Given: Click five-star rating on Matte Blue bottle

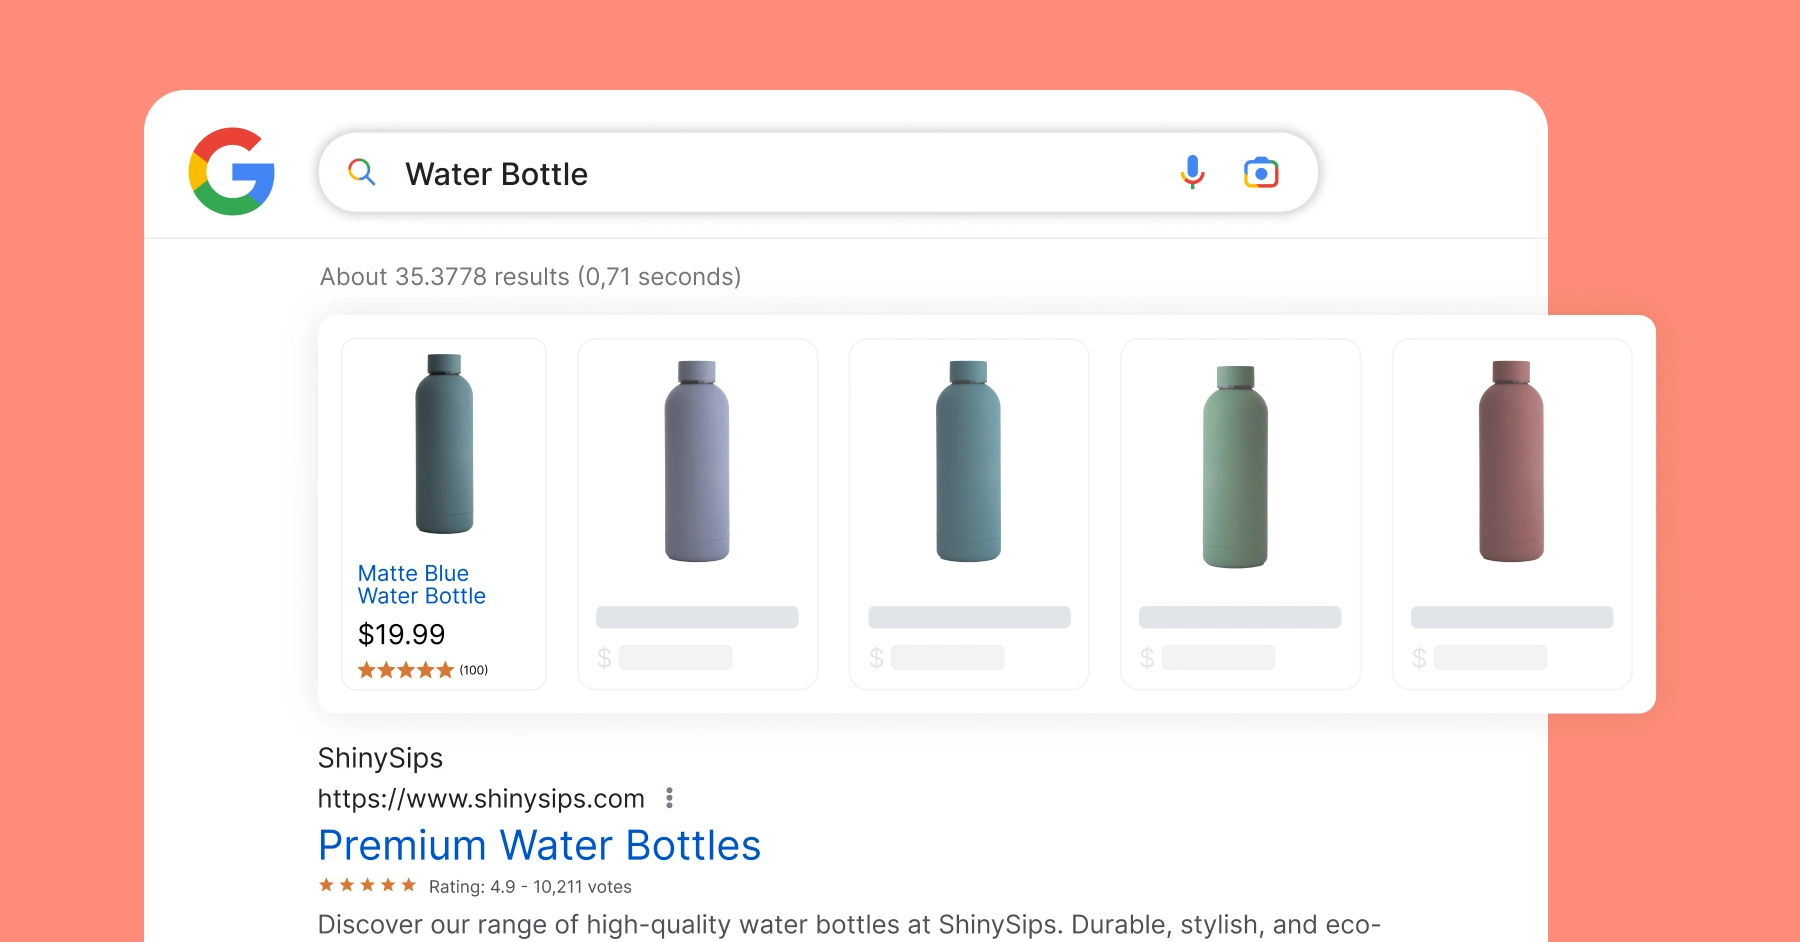Looking at the screenshot, I should click(406, 670).
